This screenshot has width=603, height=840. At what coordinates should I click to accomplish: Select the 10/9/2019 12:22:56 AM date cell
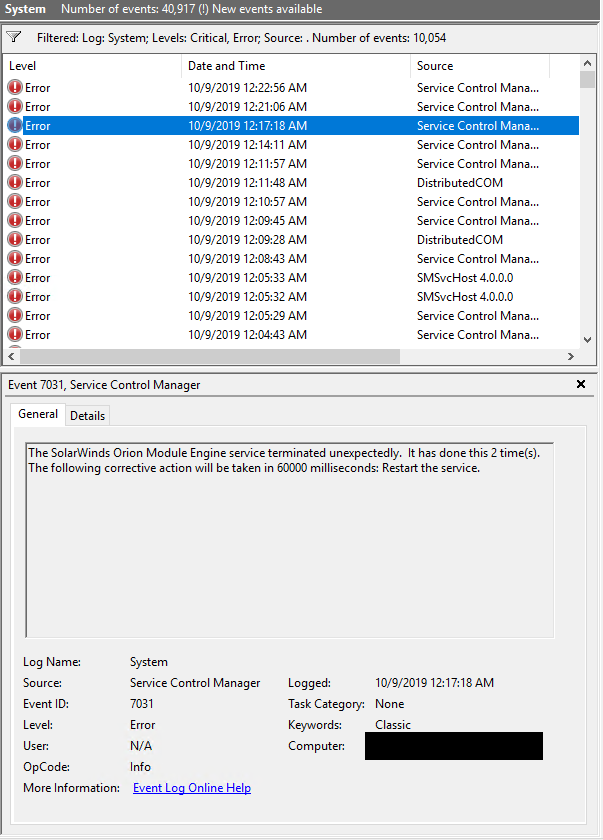247,87
